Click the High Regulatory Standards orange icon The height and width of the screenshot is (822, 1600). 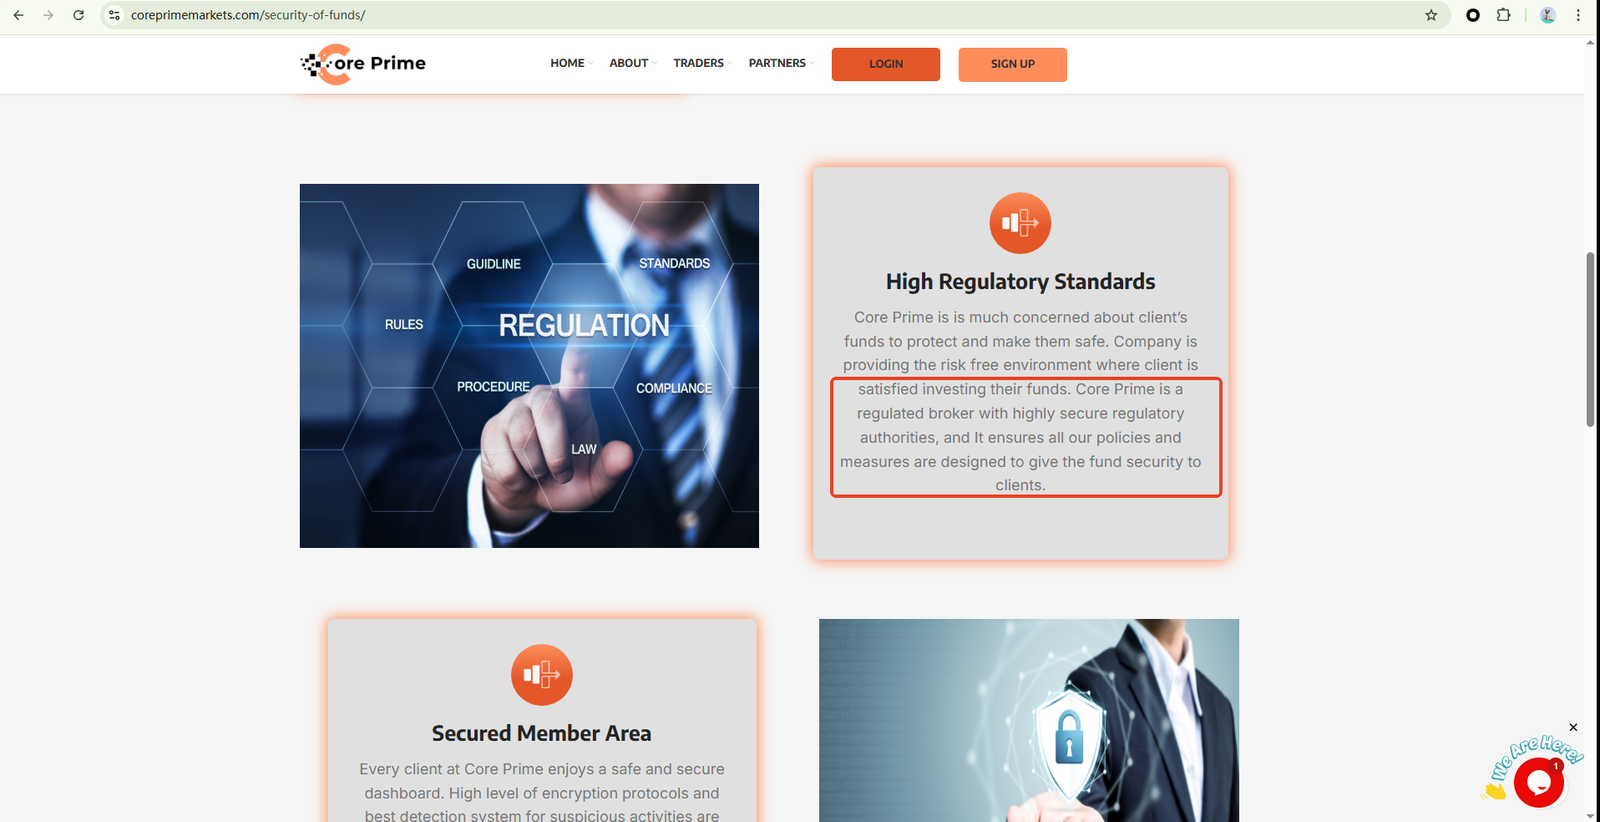click(x=1020, y=223)
